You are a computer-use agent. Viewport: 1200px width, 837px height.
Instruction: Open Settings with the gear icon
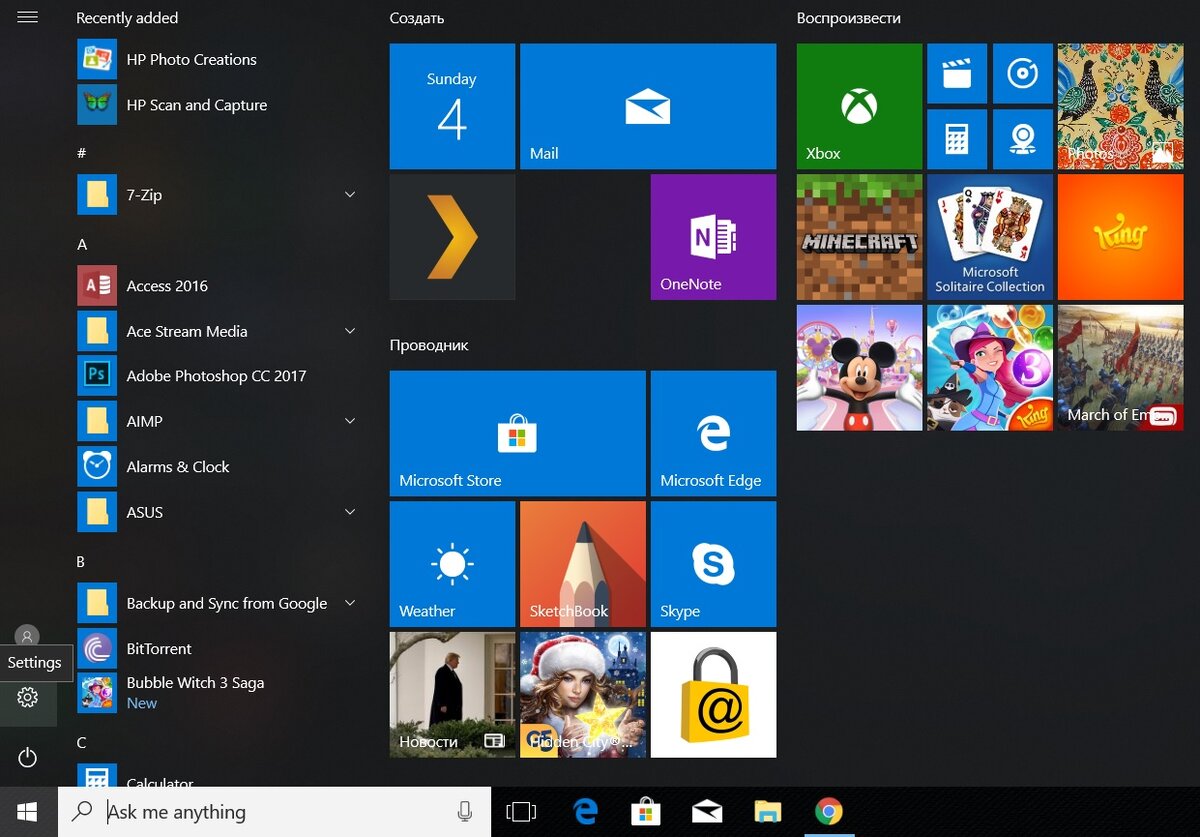coord(27,697)
